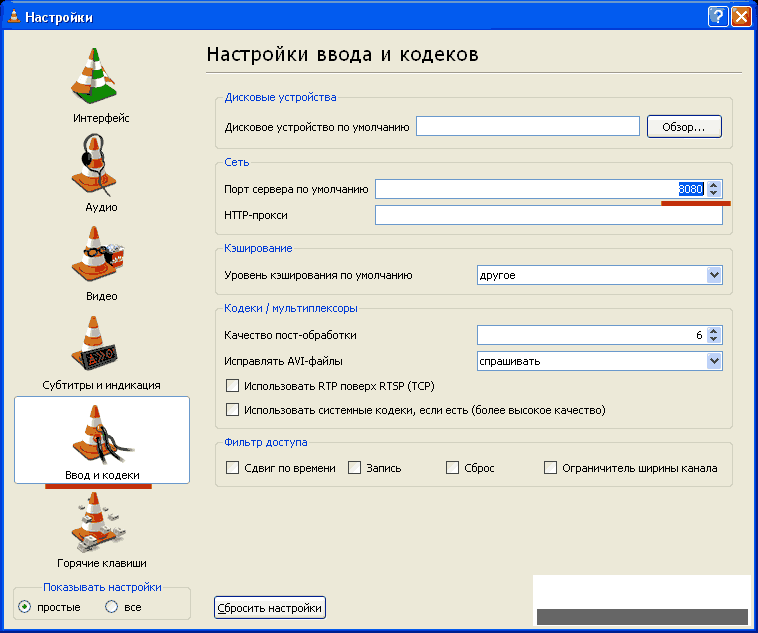Open the Интерфейс settings cone icon
The image size is (758, 633).
(x=94, y=75)
